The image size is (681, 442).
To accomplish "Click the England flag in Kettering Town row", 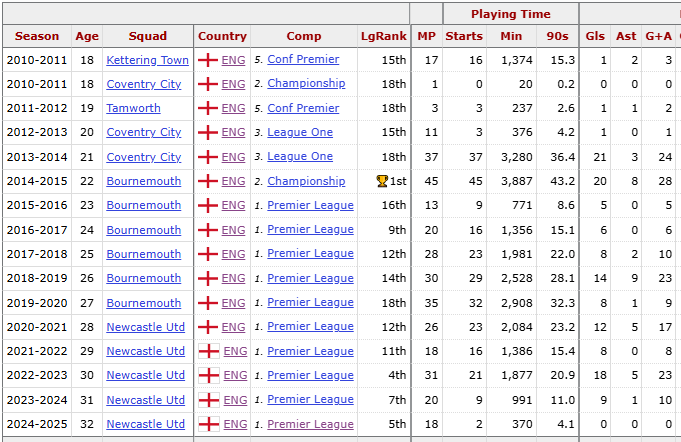I will point(208,60).
